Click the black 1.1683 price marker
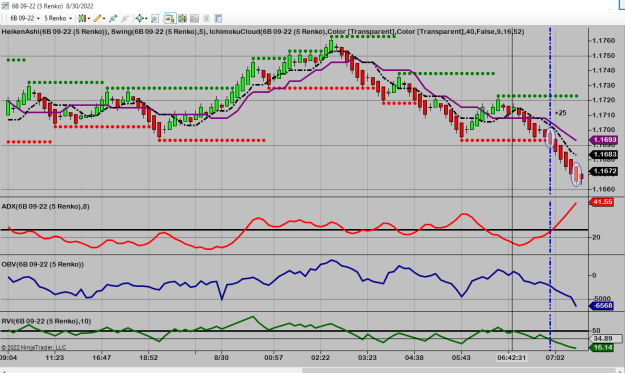625x373 pixels. [604, 155]
